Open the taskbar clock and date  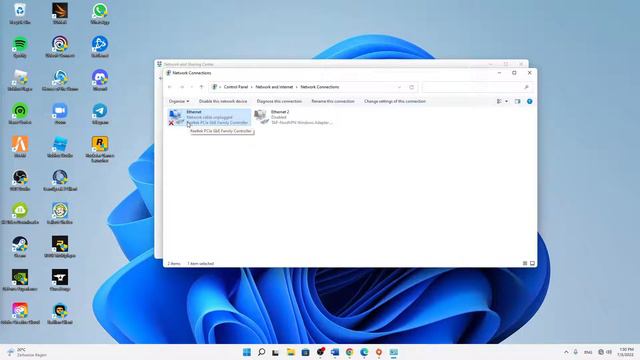[x=626, y=352]
